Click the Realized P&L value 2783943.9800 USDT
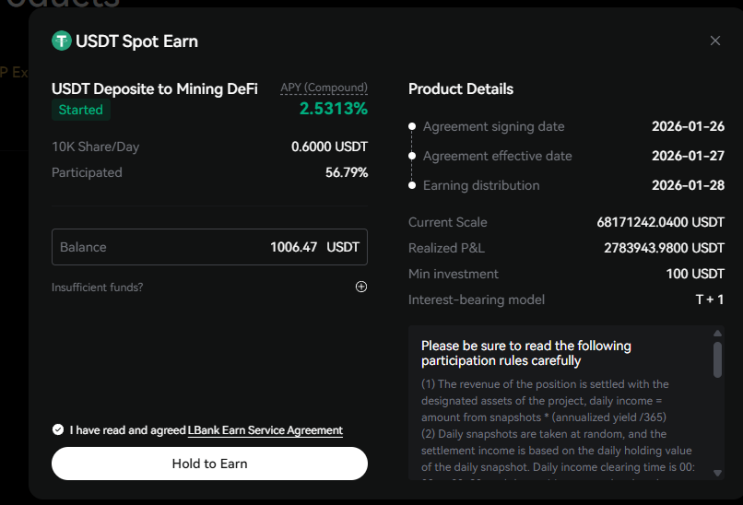This screenshot has height=505, width=743. click(664, 248)
